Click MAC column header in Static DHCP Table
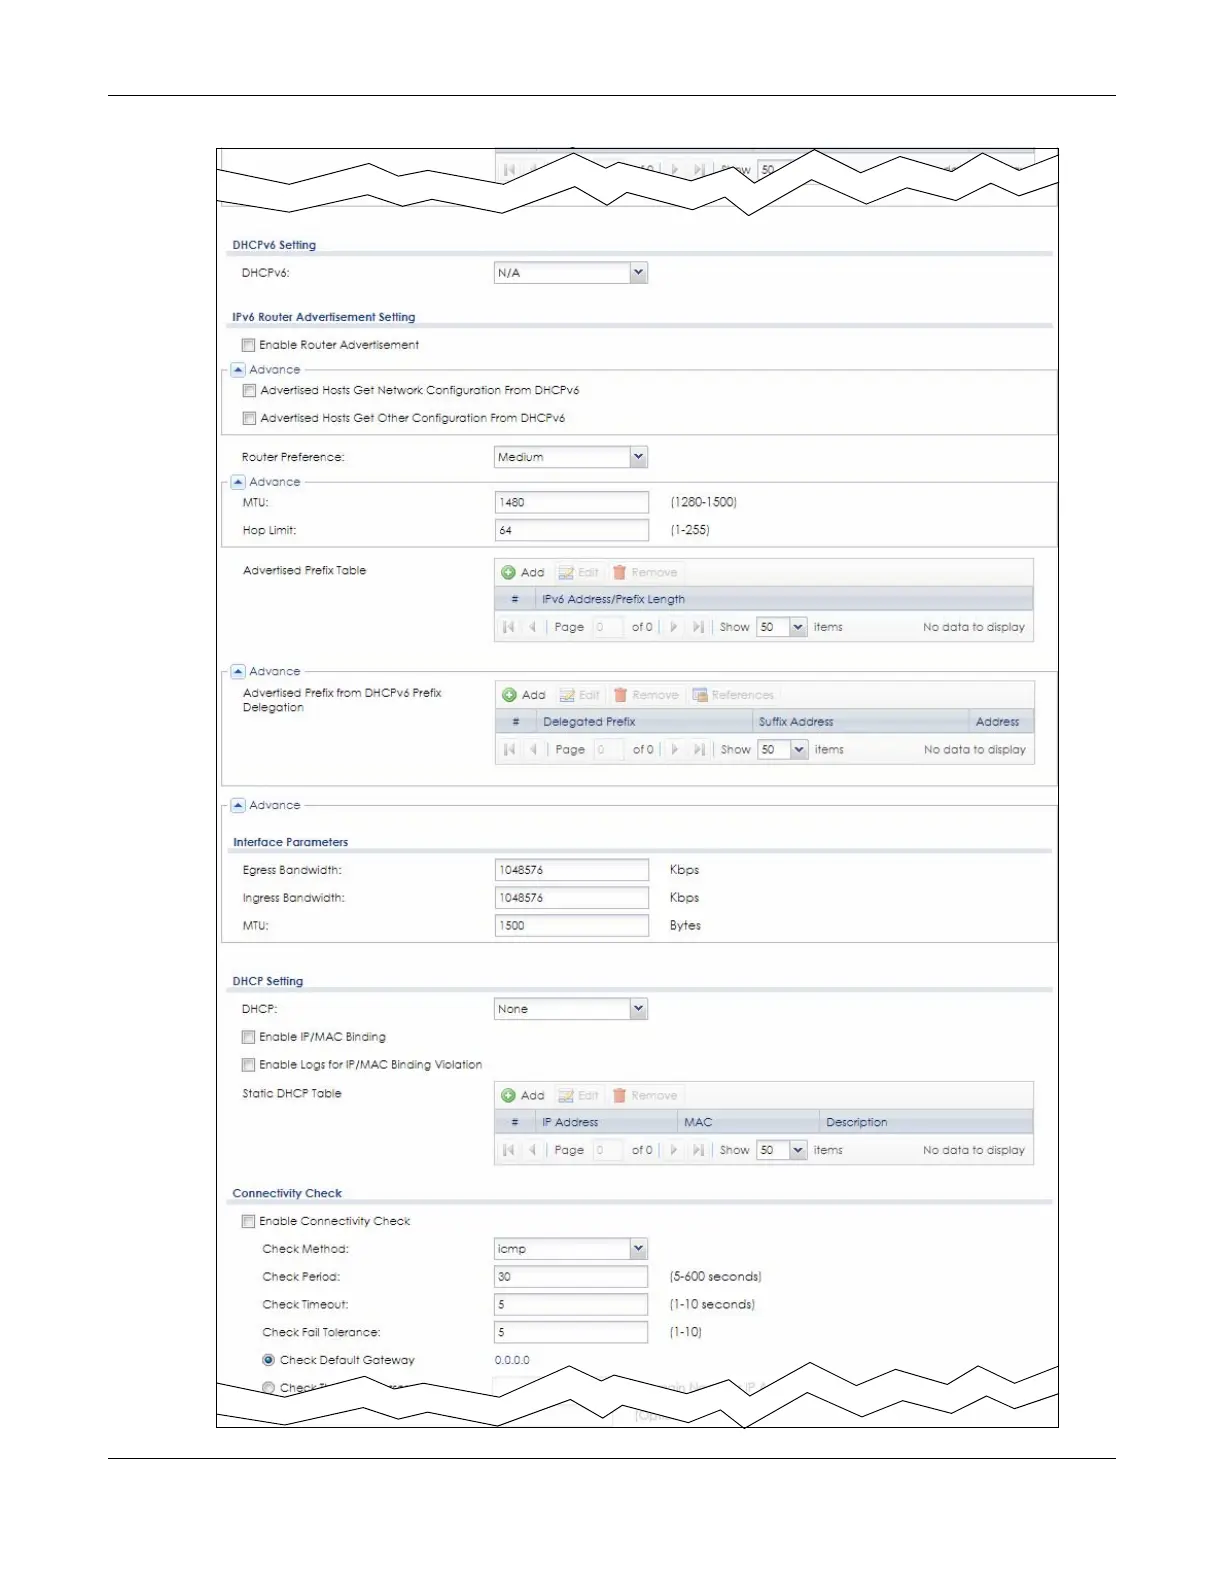 (x=748, y=1122)
